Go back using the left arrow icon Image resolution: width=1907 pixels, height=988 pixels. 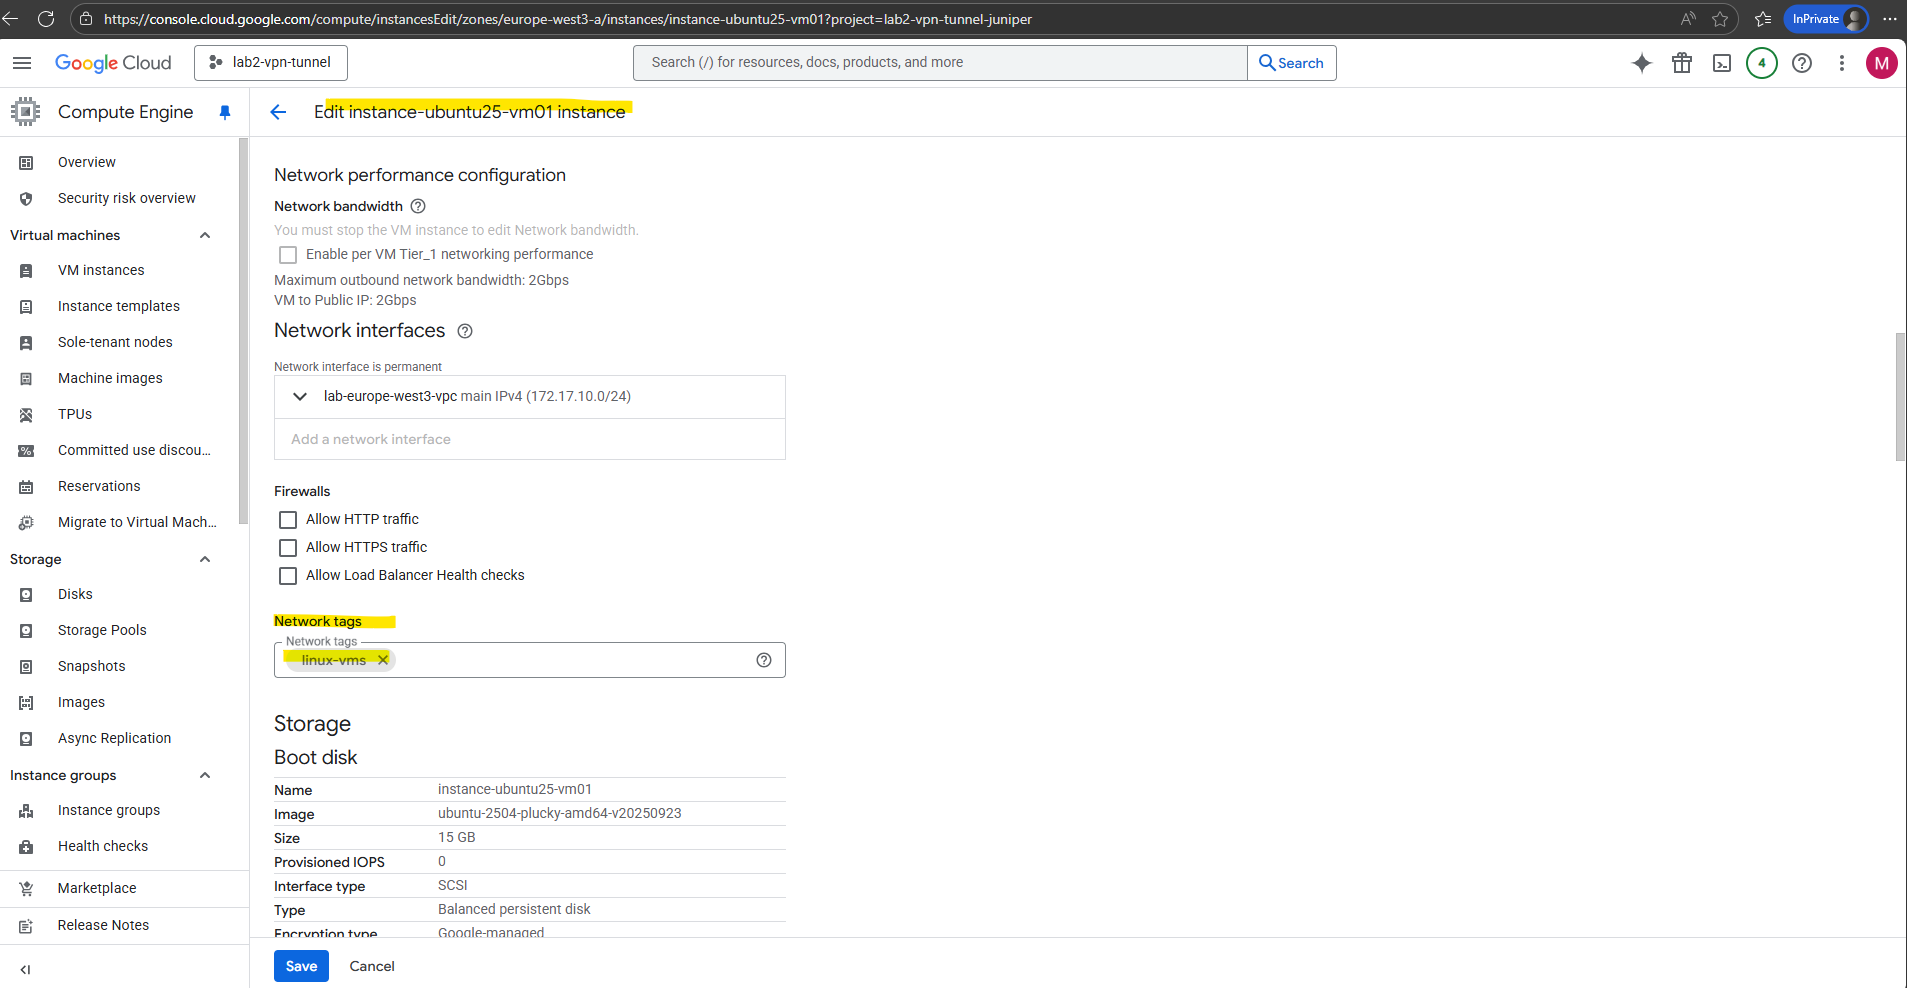click(x=278, y=112)
